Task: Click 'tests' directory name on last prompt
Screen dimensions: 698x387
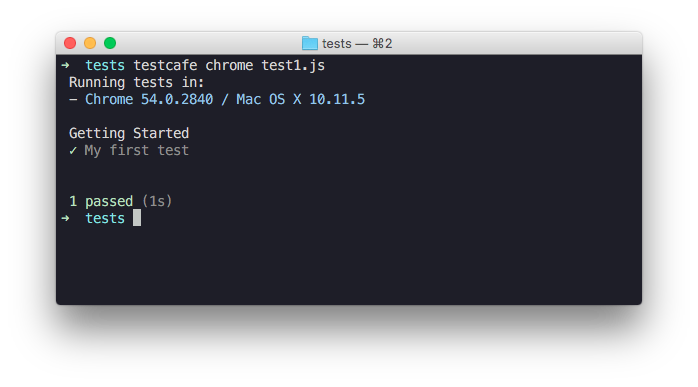Action: coord(105,218)
